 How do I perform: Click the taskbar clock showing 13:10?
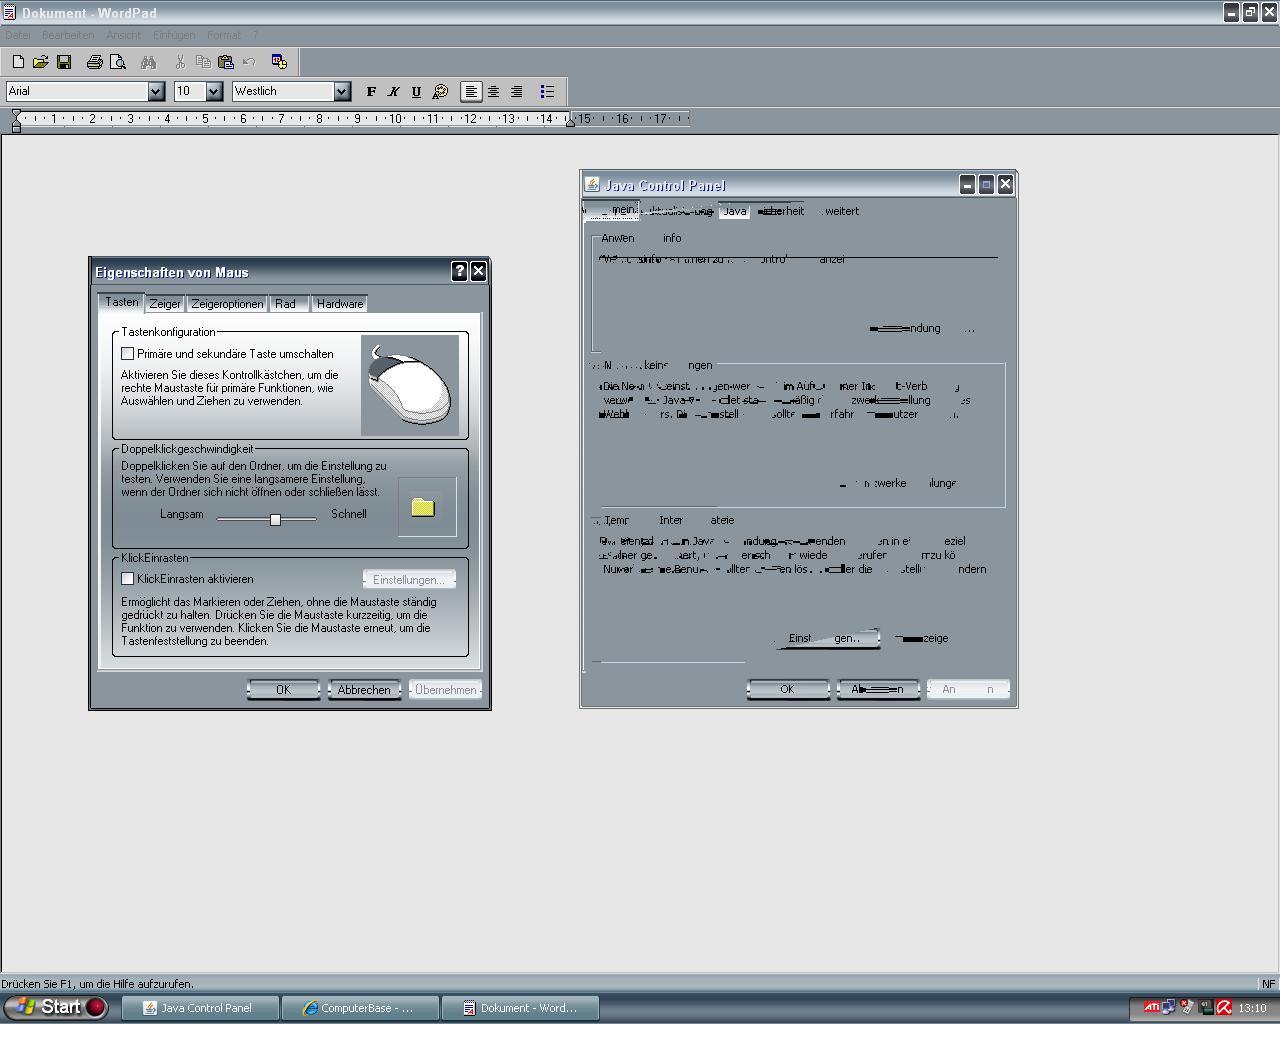1252,1008
